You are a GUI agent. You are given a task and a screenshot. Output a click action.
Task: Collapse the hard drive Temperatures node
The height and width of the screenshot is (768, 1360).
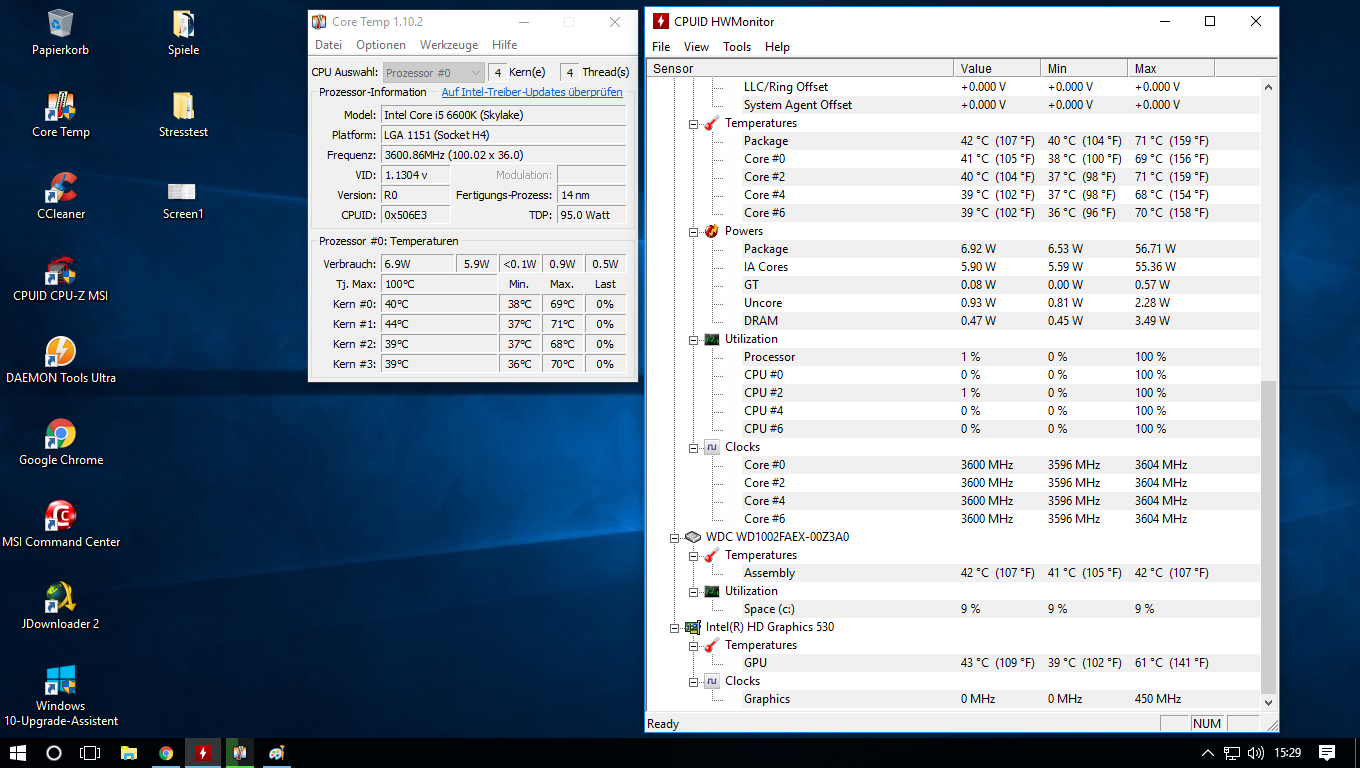tap(694, 555)
